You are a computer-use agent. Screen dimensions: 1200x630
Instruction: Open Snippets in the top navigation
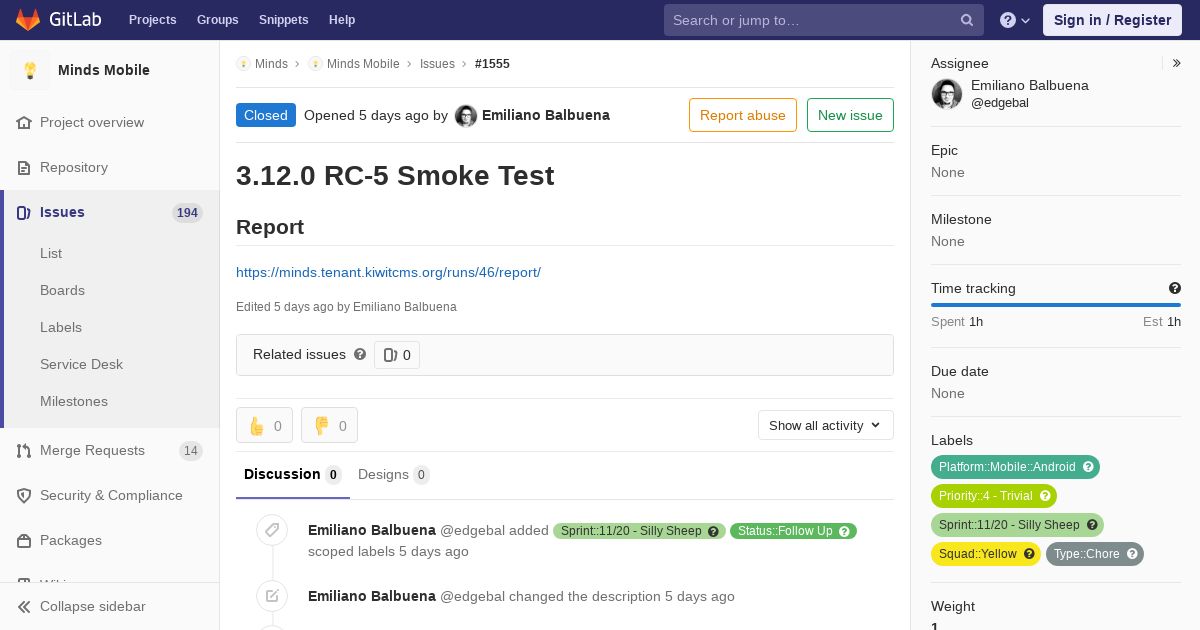point(283,20)
